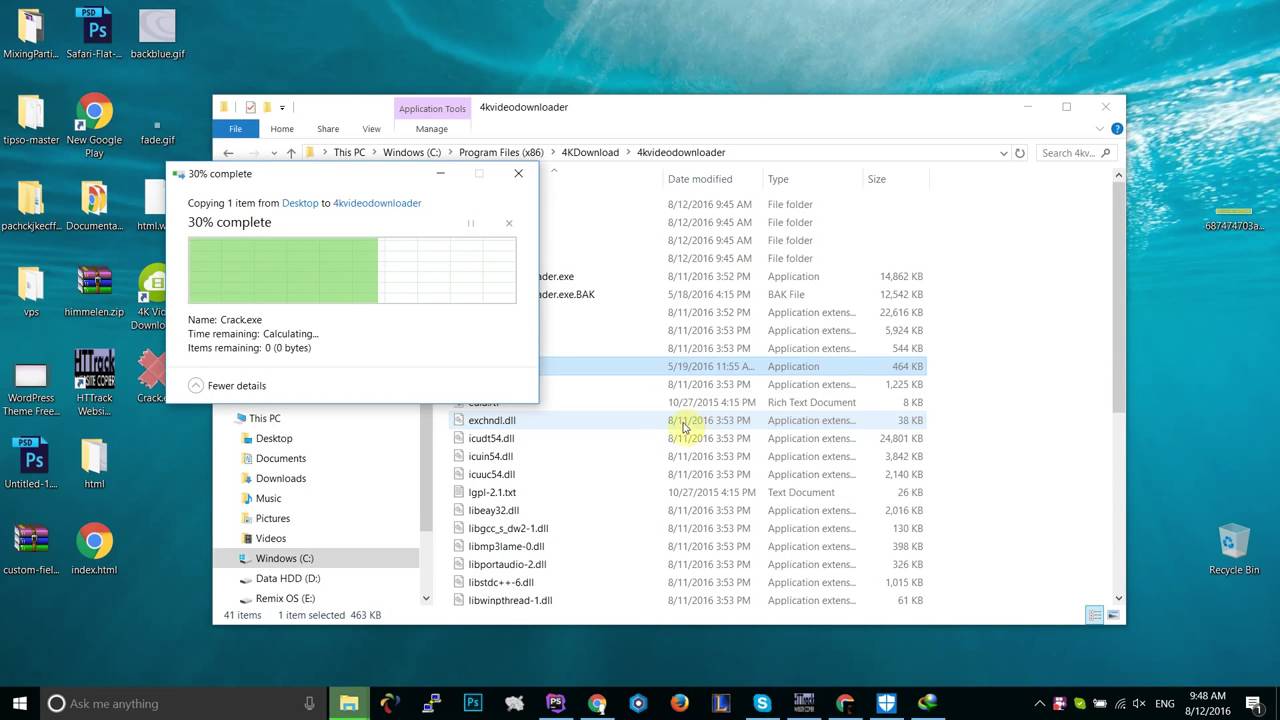Select Music in the navigation pane
The width and height of the screenshot is (1280, 720).
(268, 498)
